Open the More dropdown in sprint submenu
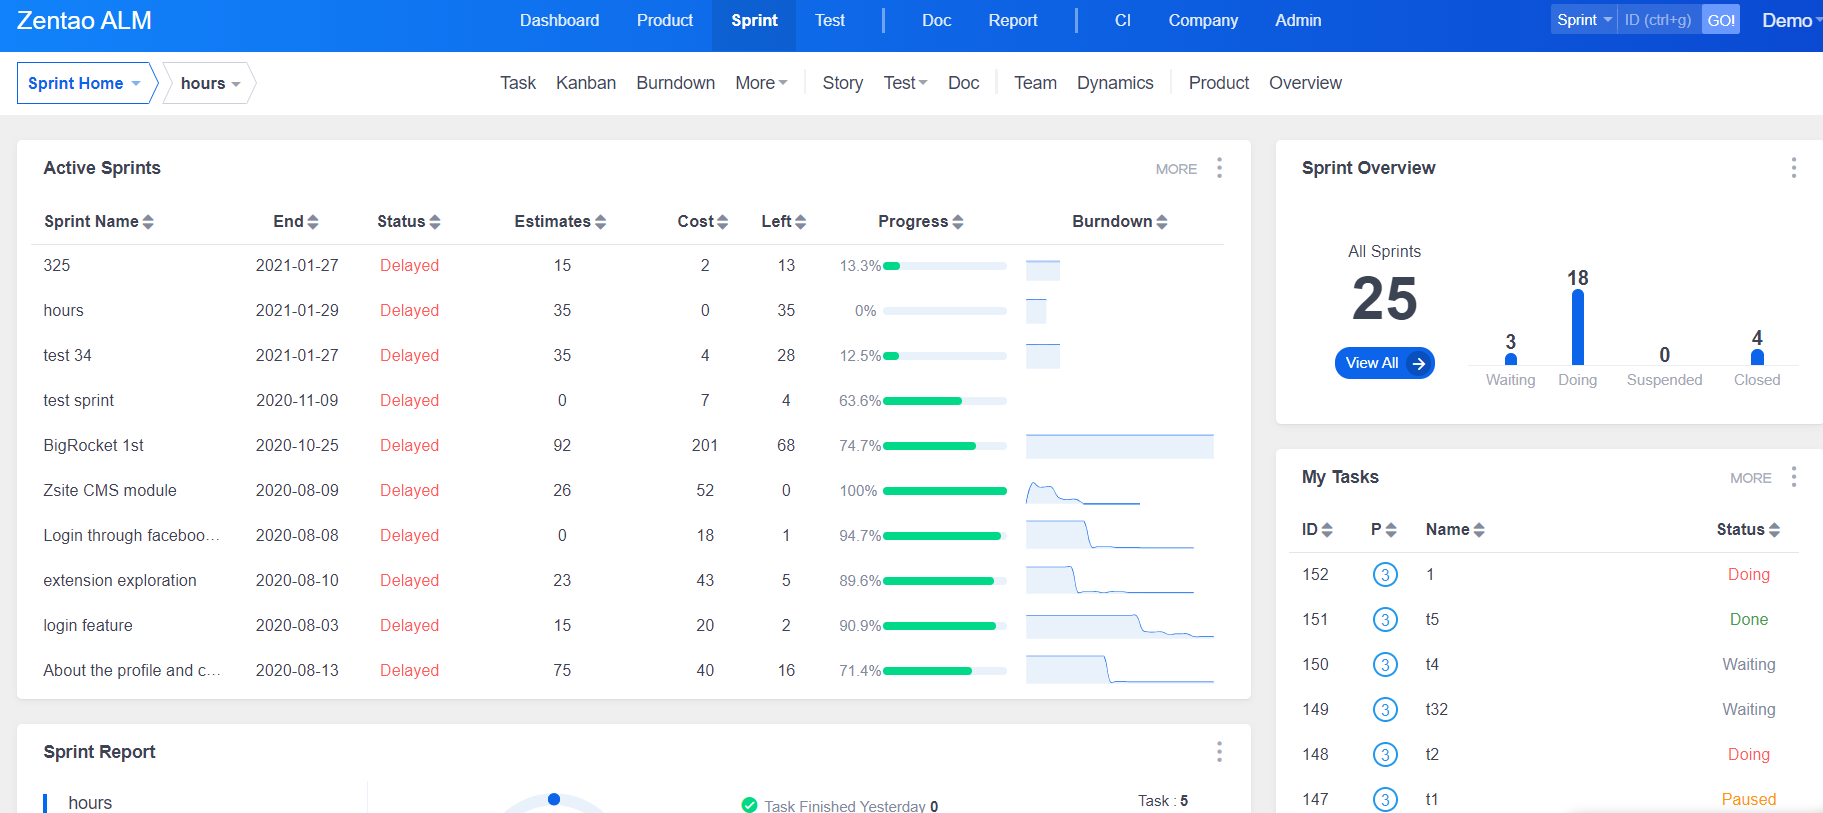This screenshot has width=1823, height=813. [x=761, y=83]
